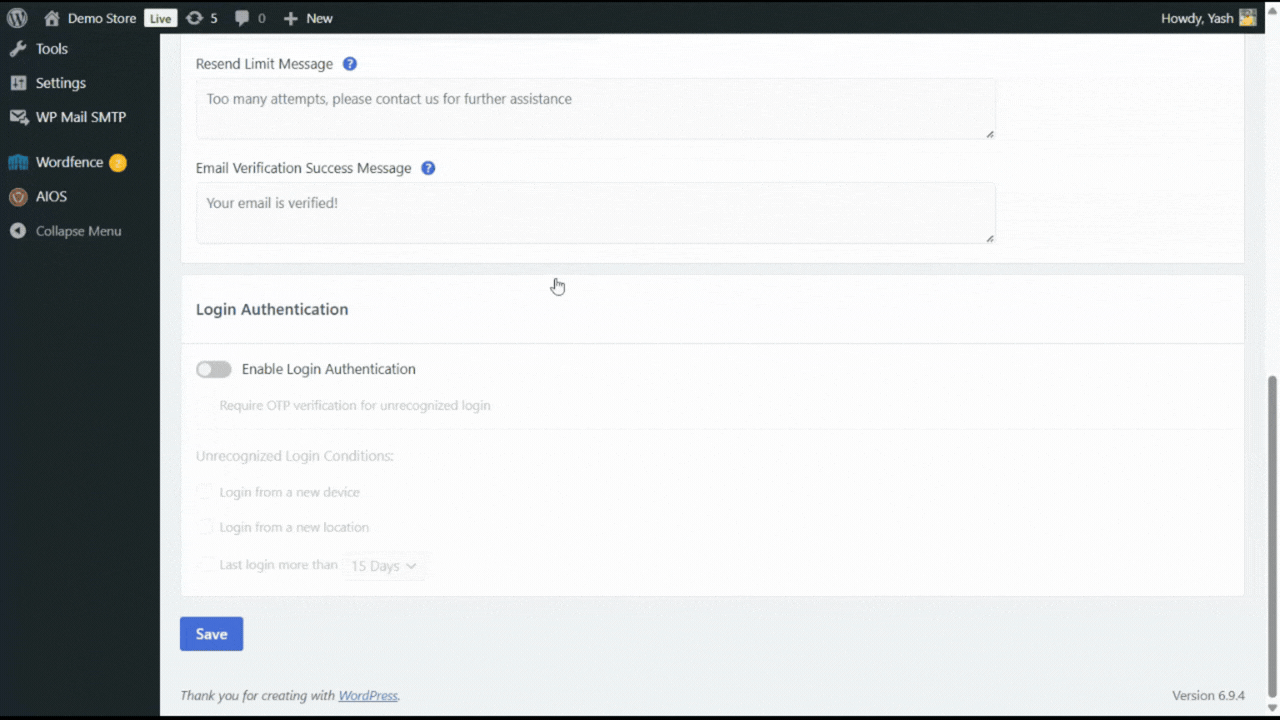Click the Save button
The width and height of the screenshot is (1280, 720).
pyautogui.click(x=211, y=634)
